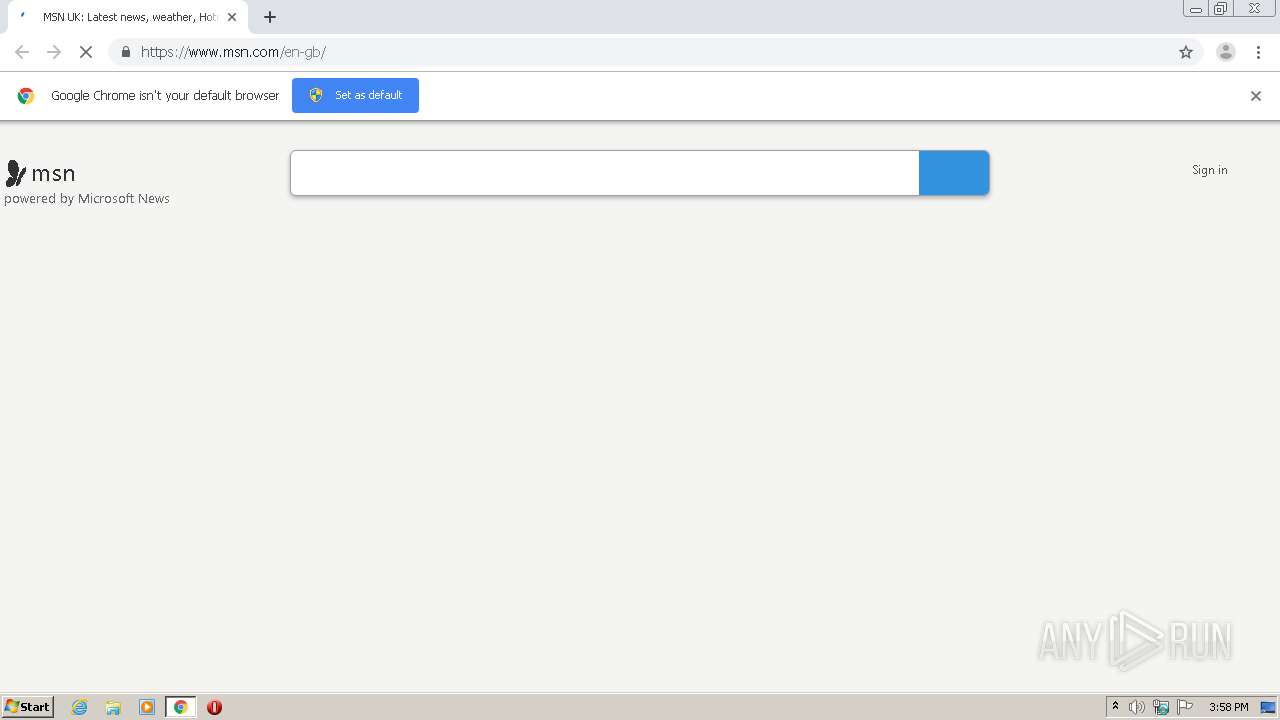Image resolution: width=1280 pixels, height=720 pixels.
Task: Click Show desktop button
Action: pyautogui.click(x=1268, y=707)
